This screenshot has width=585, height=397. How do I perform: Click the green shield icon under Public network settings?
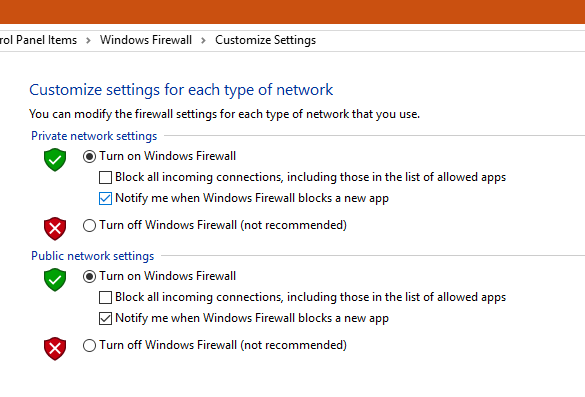pos(55,279)
